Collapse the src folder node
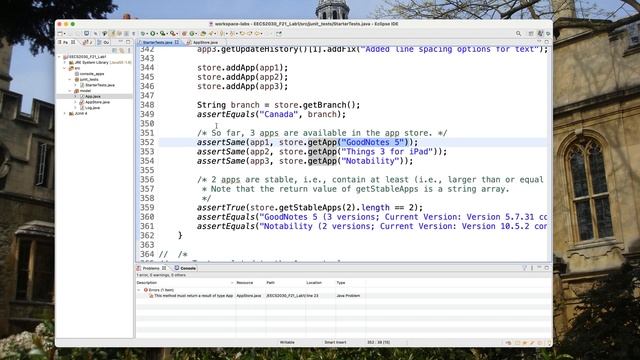The image size is (640, 360). (64, 68)
